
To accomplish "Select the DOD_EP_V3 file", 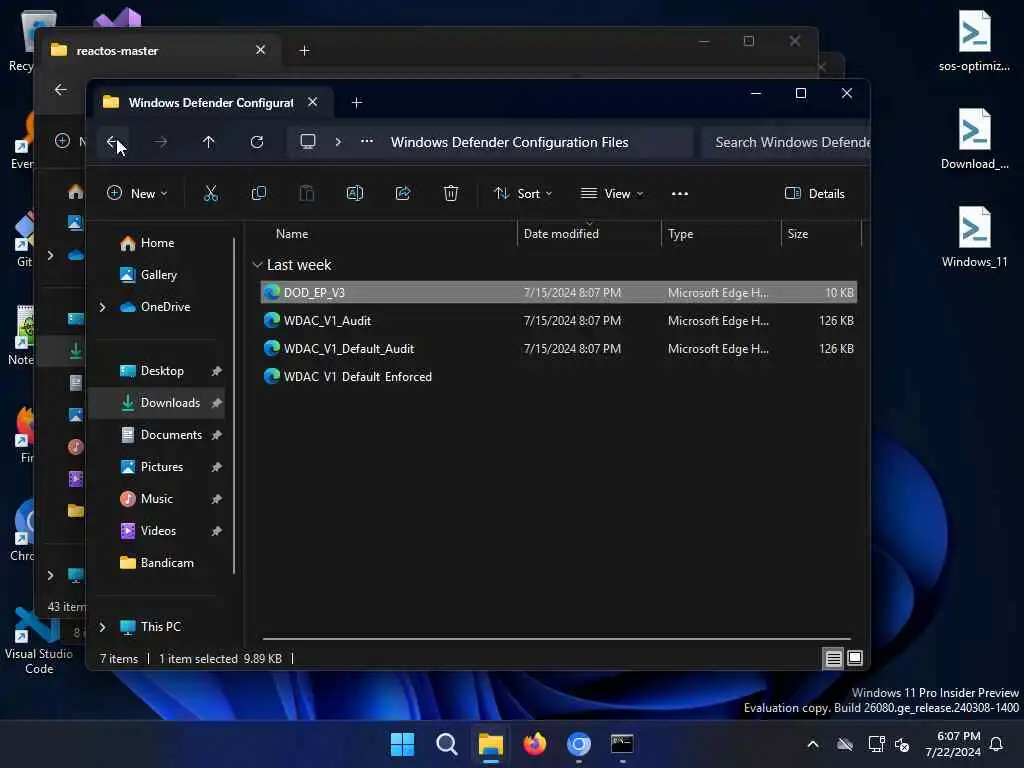I will [559, 293].
